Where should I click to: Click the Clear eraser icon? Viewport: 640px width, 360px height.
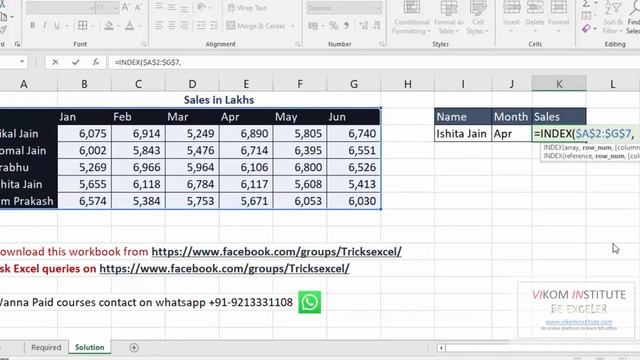(586, 28)
